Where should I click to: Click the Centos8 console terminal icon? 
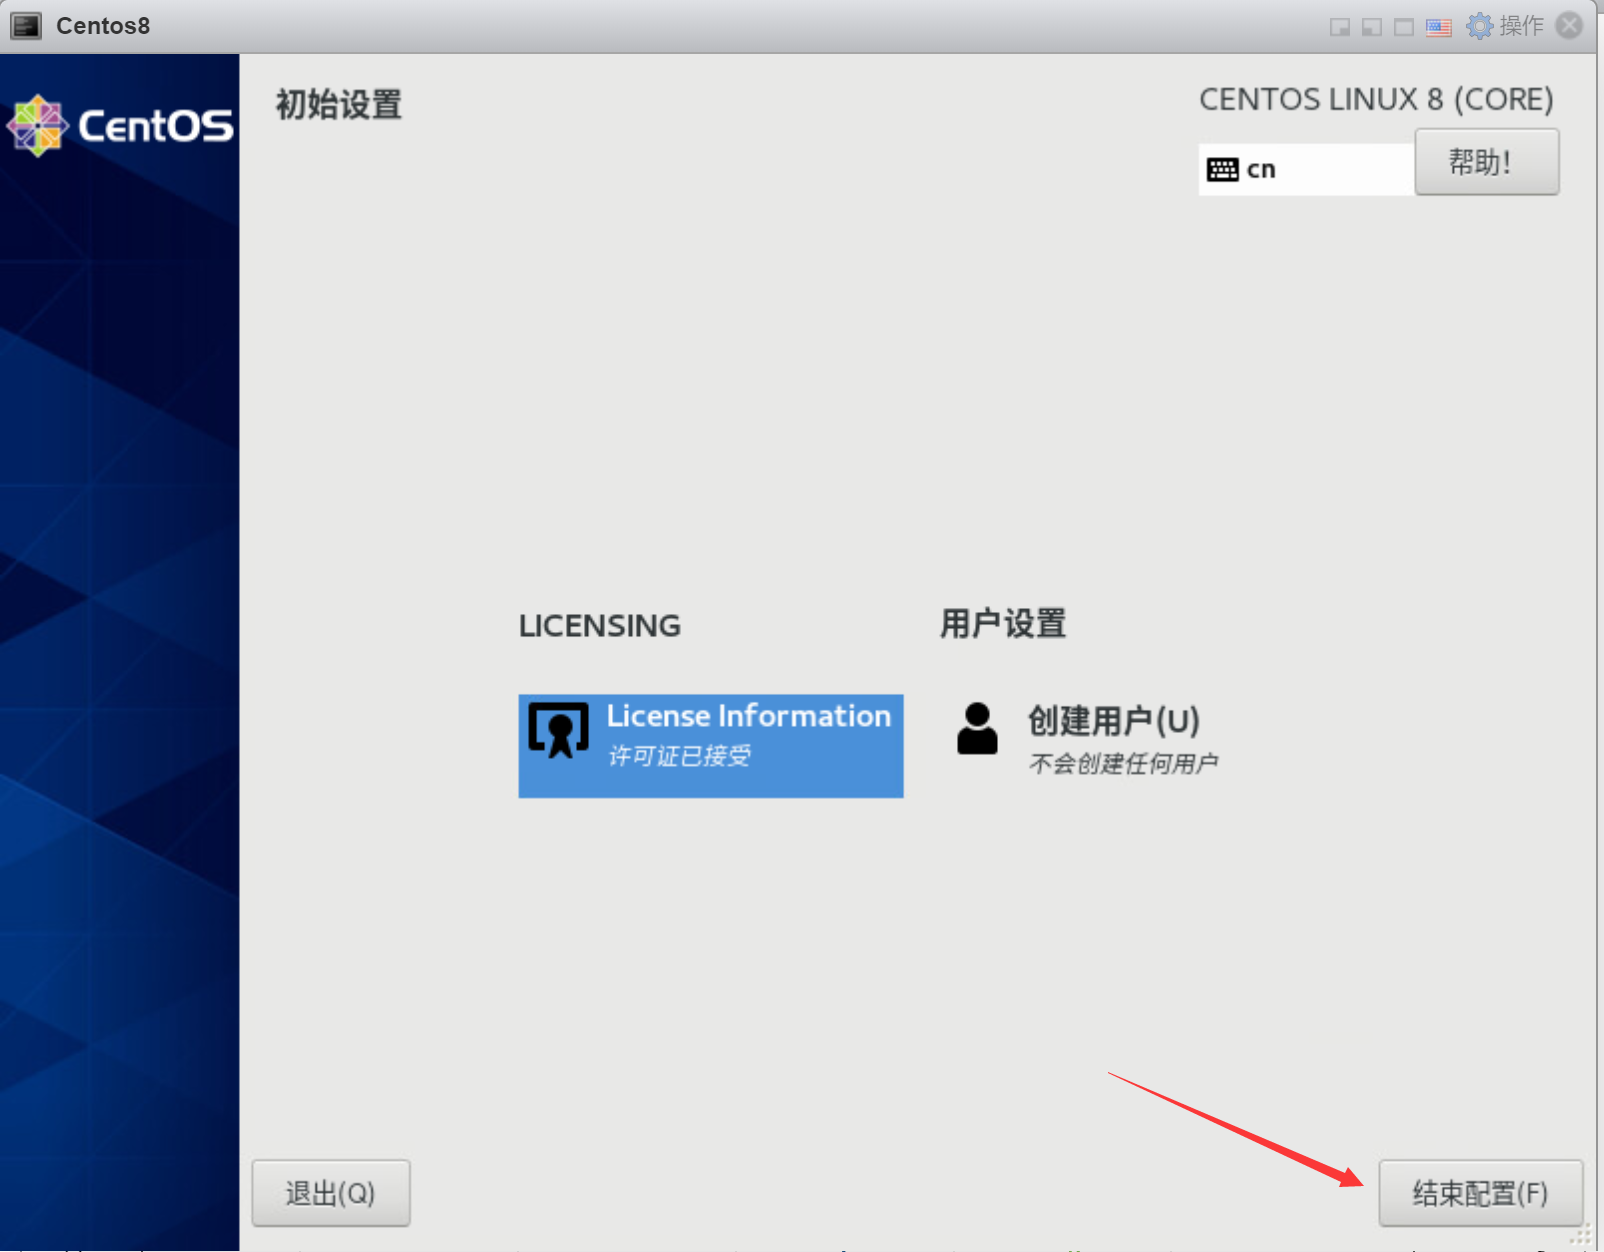pyautogui.click(x=26, y=26)
